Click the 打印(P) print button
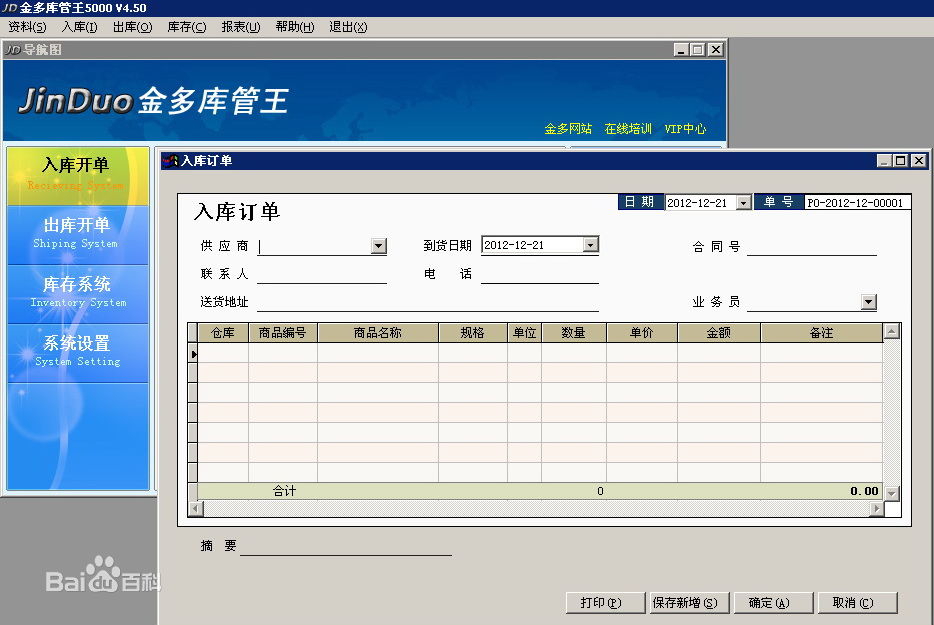Viewport: 934px width, 625px height. pyautogui.click(x=601, y=603)
